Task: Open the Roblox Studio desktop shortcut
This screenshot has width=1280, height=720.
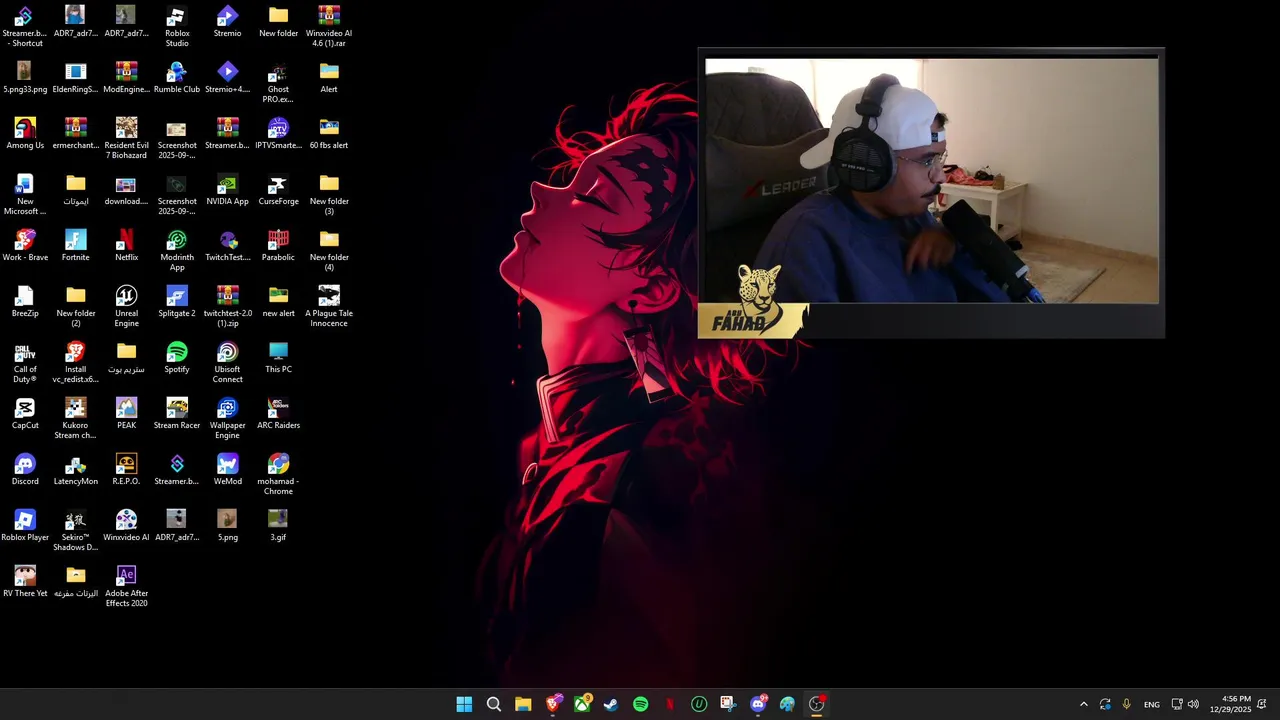Action: [x=177, y=26]
